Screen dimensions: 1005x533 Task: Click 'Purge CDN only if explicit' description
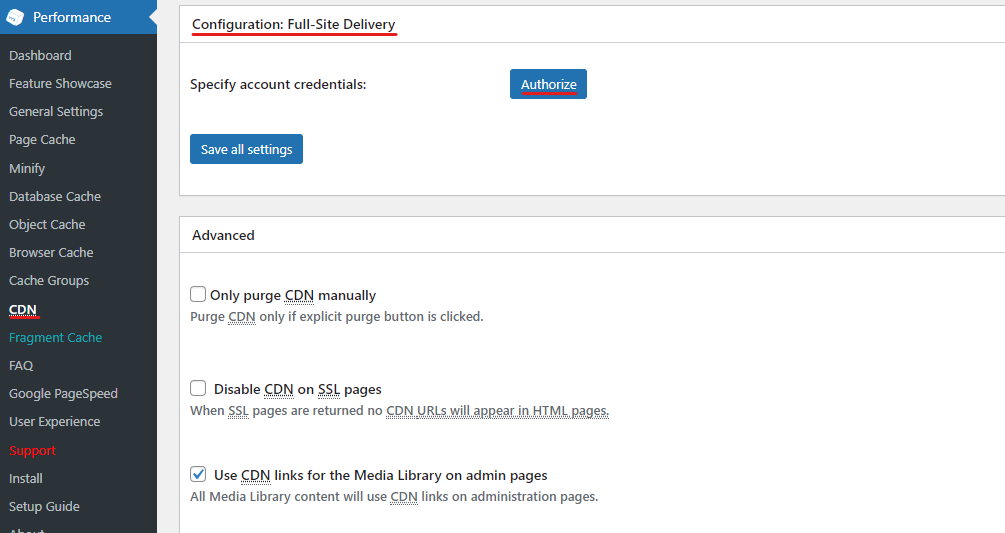(337, 316)
